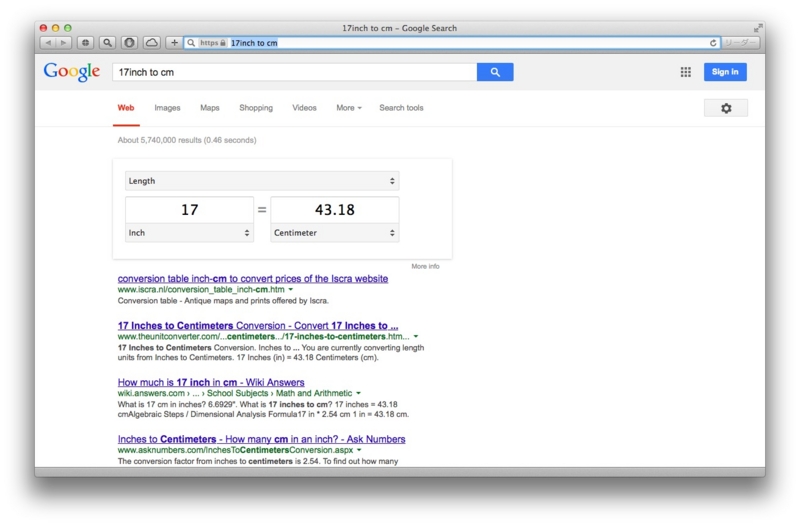Click the search magnifier icon inside address bar
This screenshot has height=525, width=800.
pyautogui.click(x=191, y=43)
